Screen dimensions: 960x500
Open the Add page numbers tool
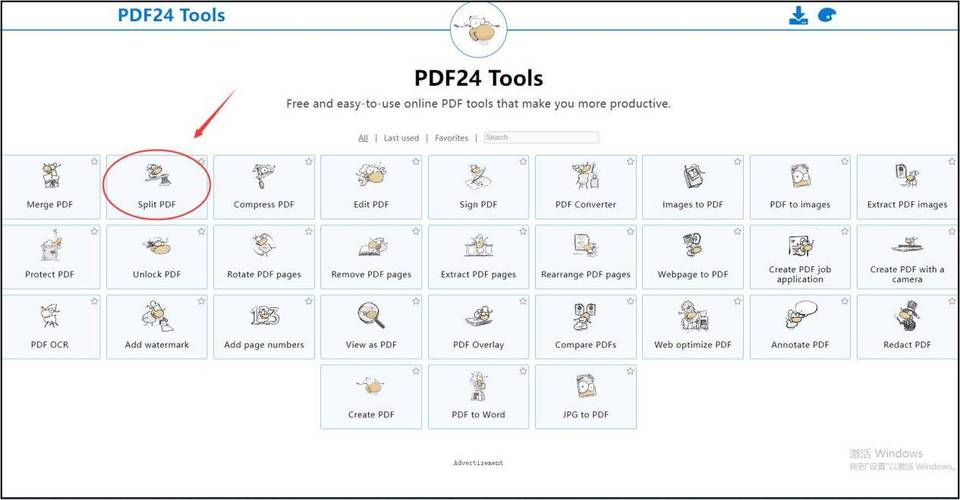(x=264, y=327)
